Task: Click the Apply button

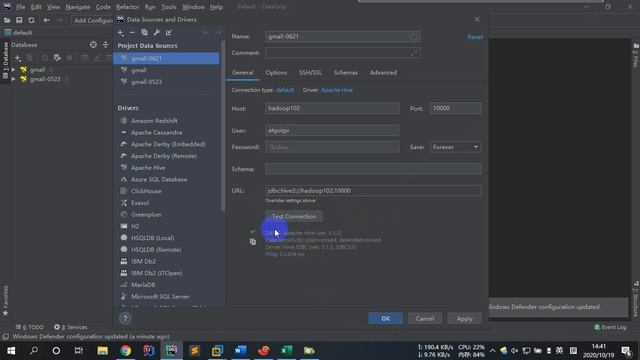Action: click(464, 318)
